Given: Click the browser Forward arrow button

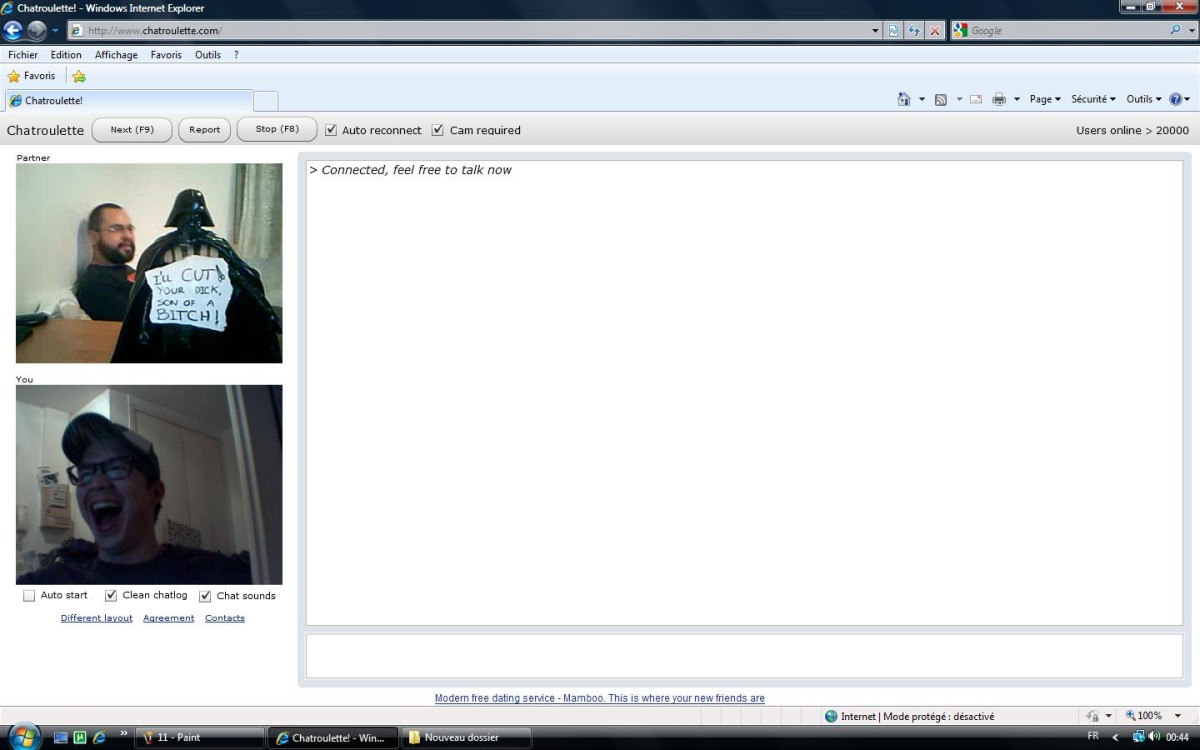Looking at the screenshot, I should [x=37, y=30].
